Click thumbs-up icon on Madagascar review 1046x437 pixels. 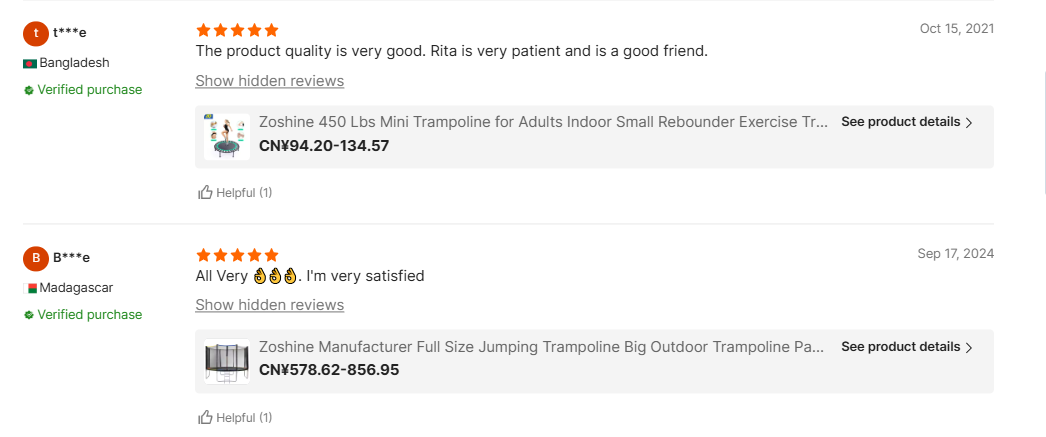pos(205,417)
